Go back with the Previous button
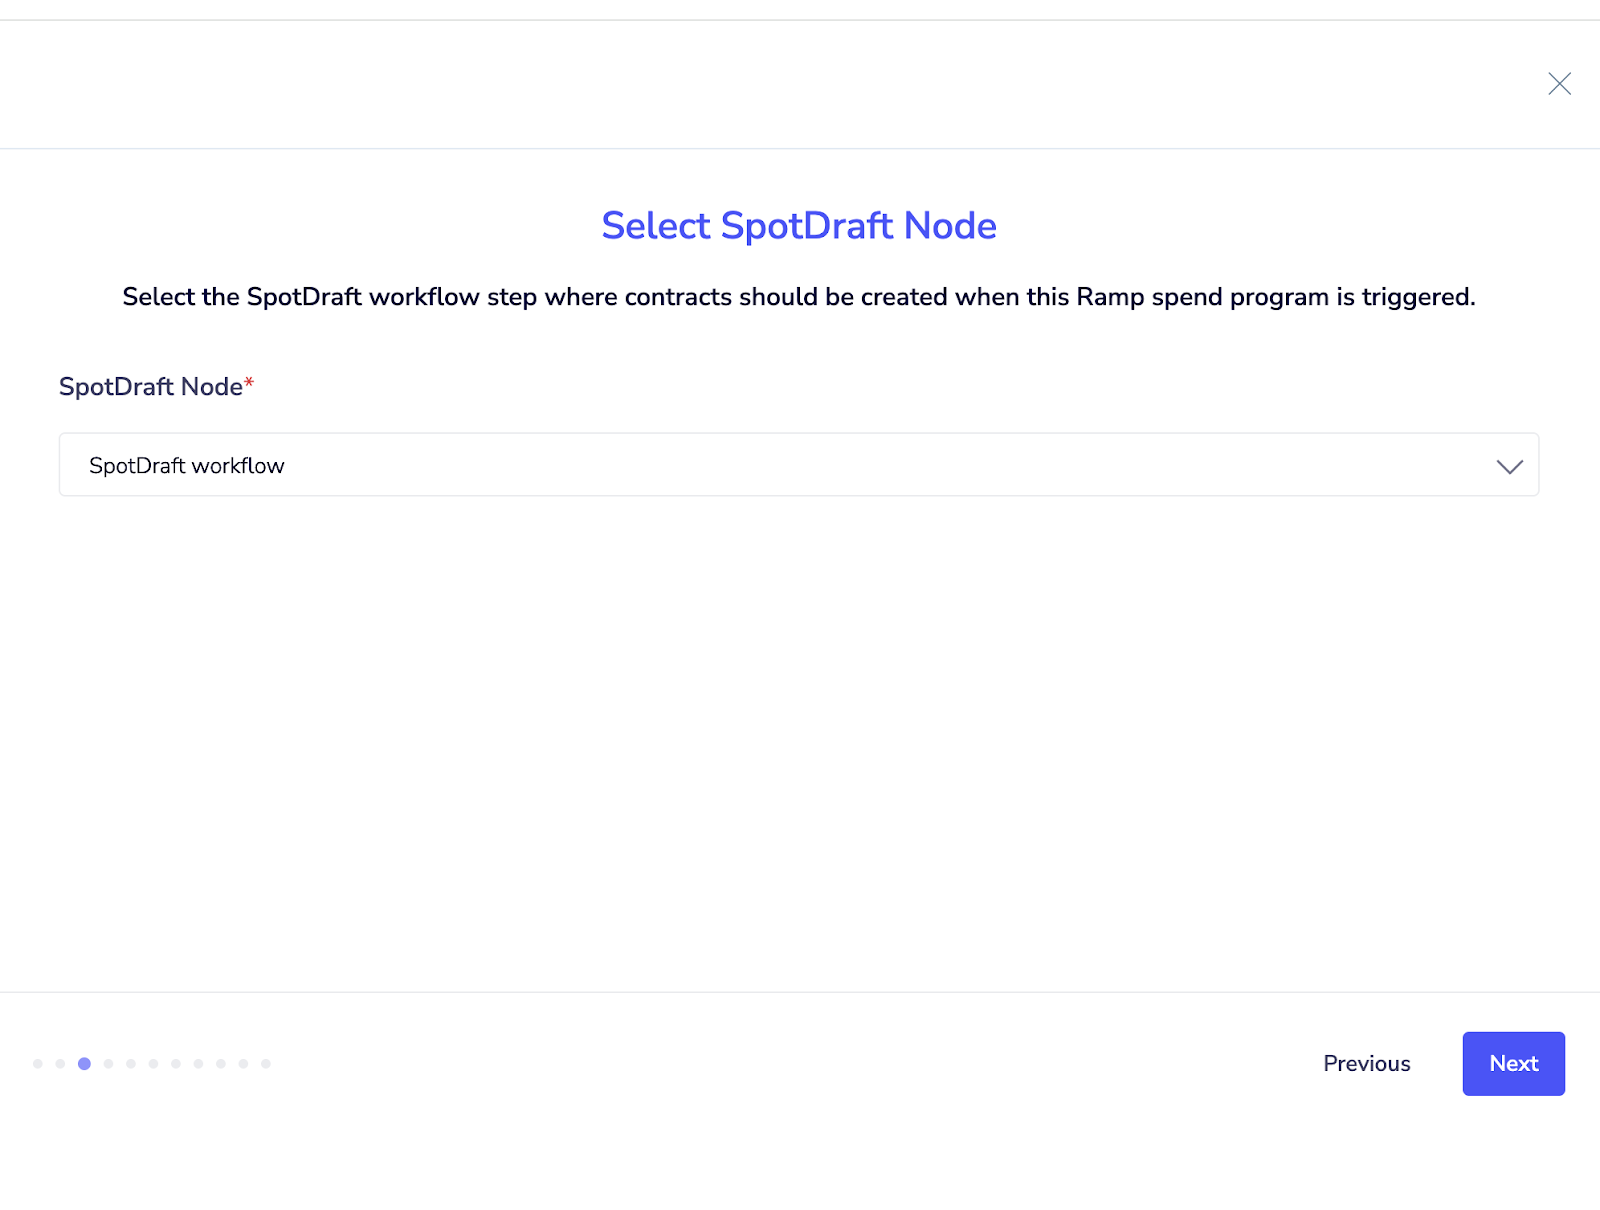The height and width of the screenshot is (1210, 1600). [x=1366, y=1063]
